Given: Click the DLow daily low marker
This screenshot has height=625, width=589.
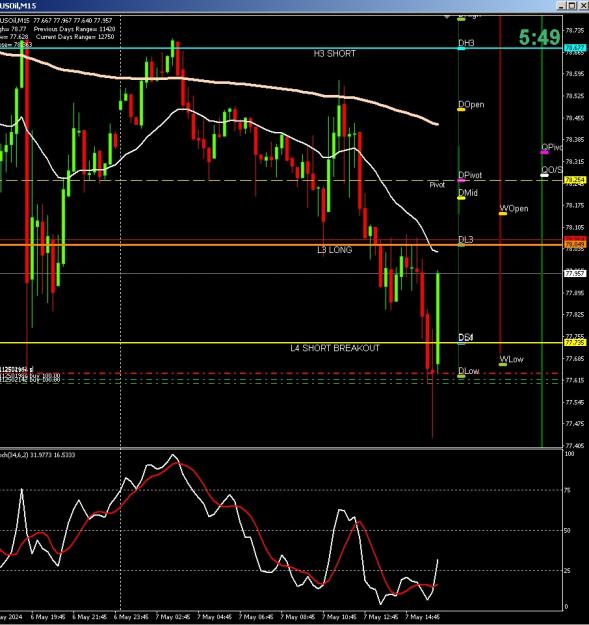Looking at the screenshot, I should point(461,376).
